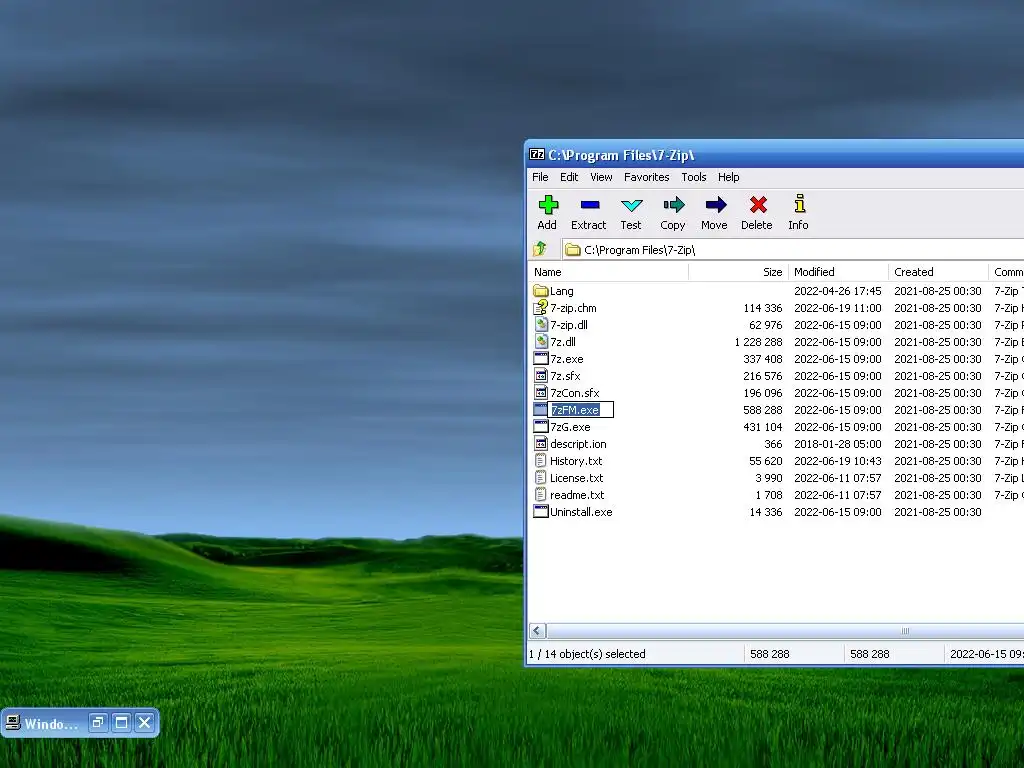The image size is (1024, 768).
Task: Close the minimized Windo... window
Action: pyautogui.click(x=145, y=722)
